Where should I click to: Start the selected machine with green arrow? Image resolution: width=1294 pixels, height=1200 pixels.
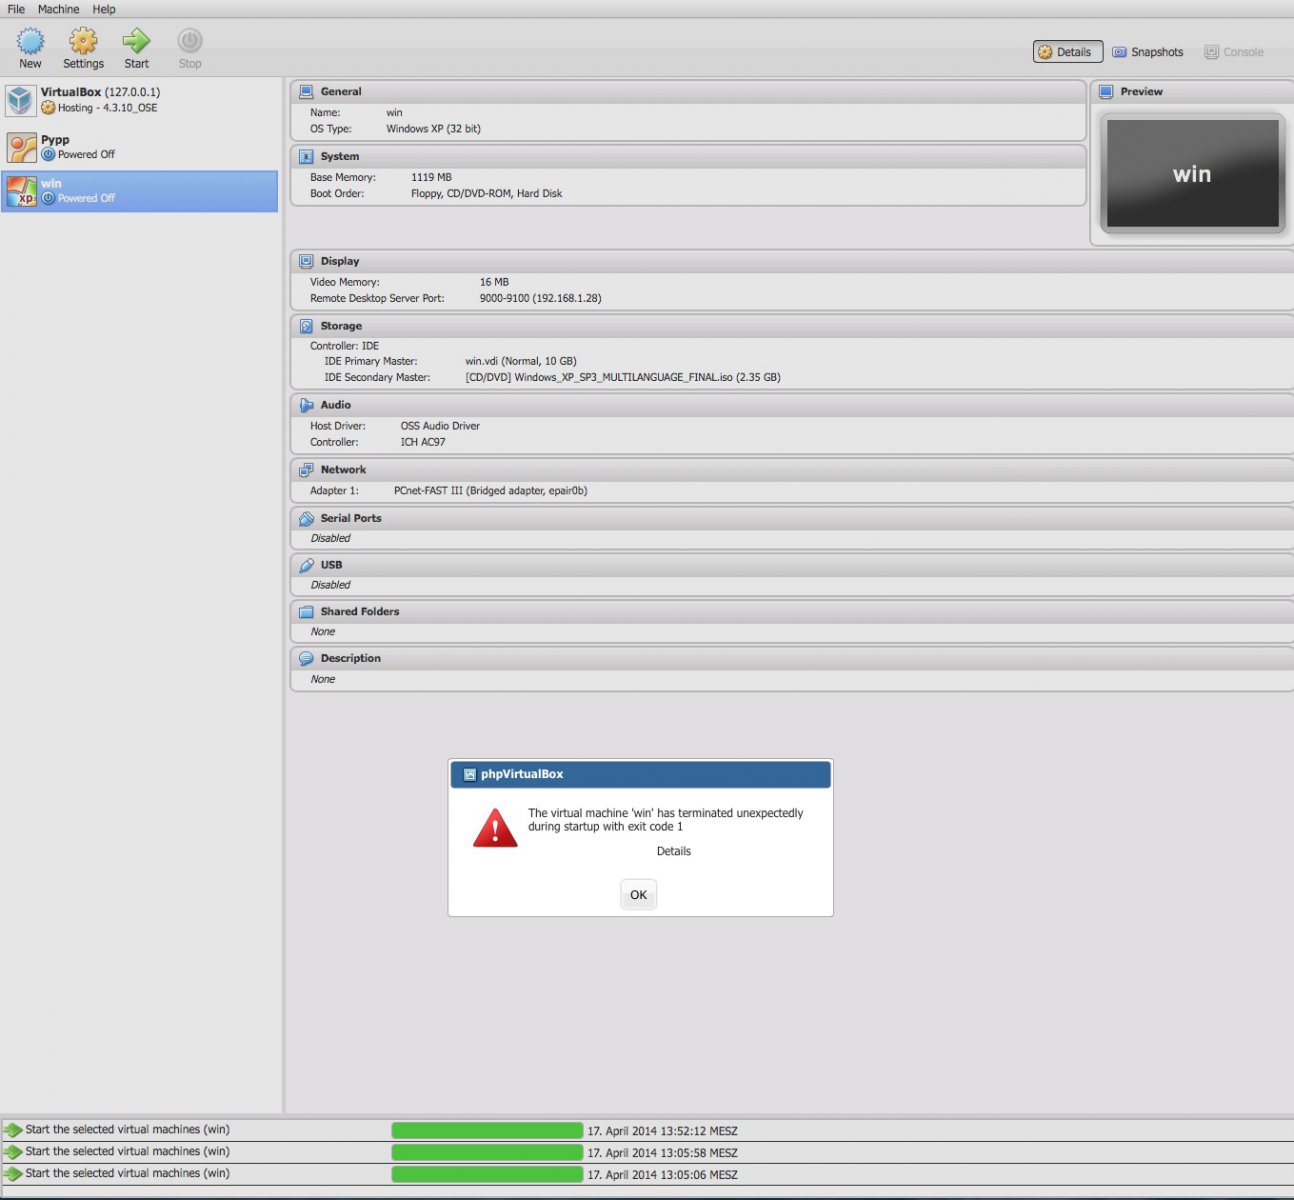coord(136,41)
